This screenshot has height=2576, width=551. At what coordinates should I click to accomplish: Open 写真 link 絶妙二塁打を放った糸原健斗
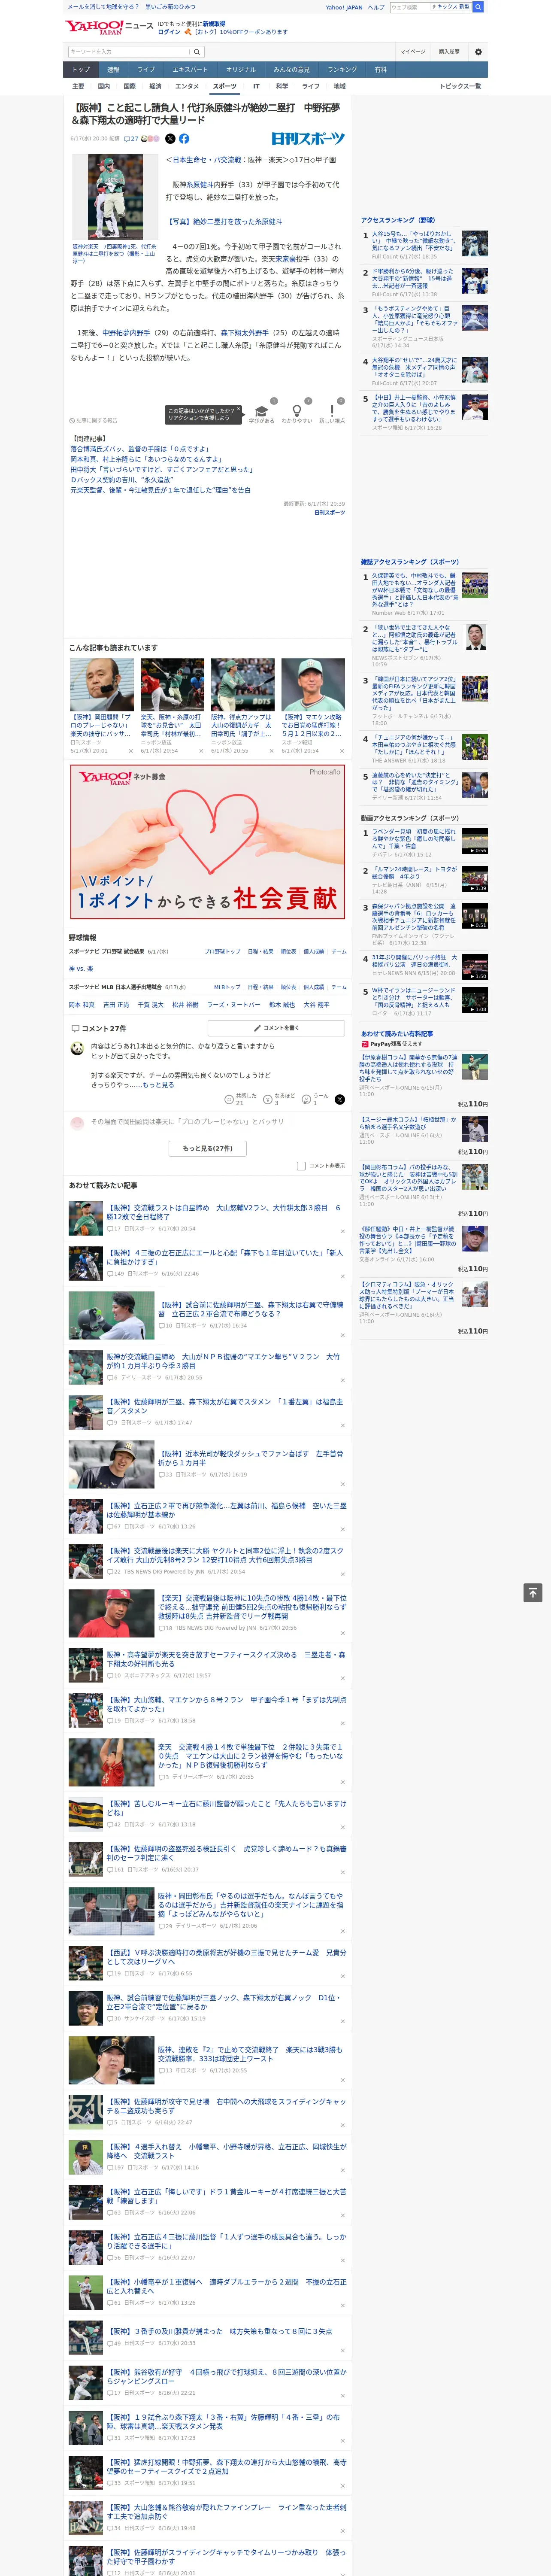tap(224, 222)
